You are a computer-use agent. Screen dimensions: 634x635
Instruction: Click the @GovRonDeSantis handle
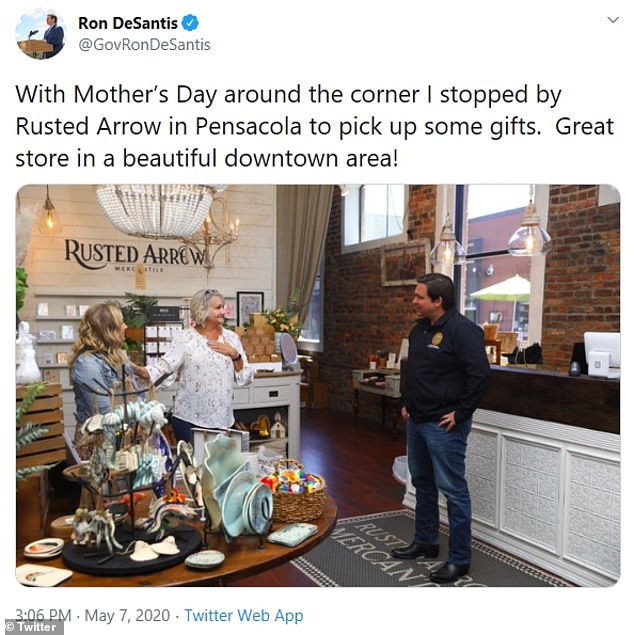144,45
